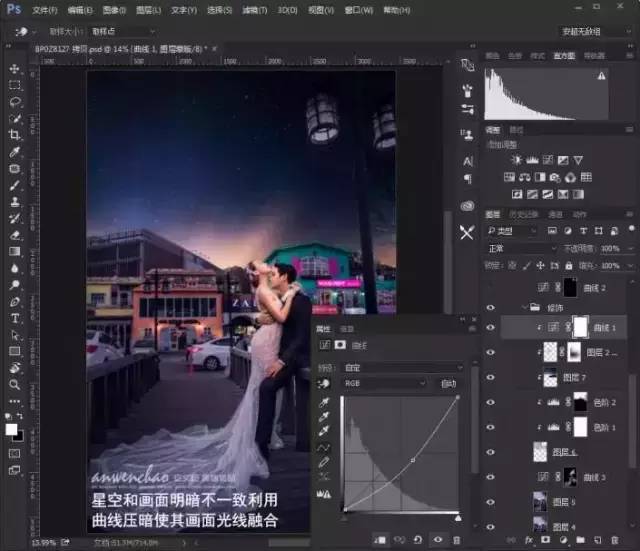Select the Eraser tool
The width and height of the screenshot is (640, 551).
click(15, 235)
